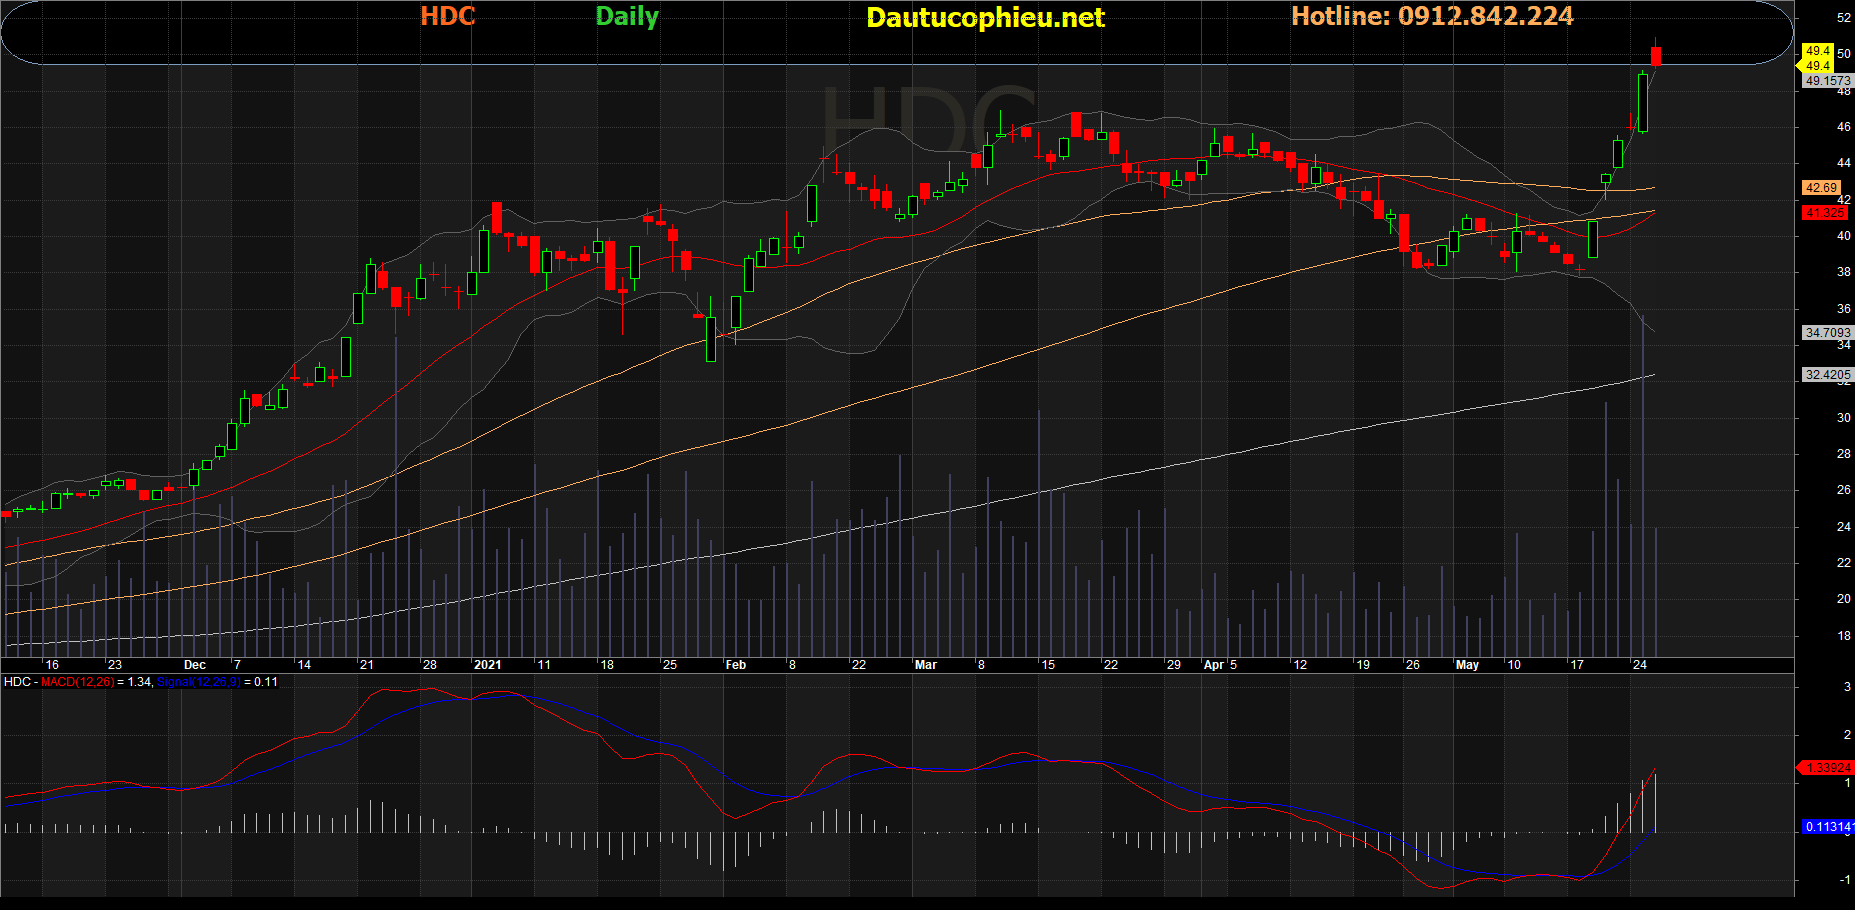Viewport: 1855px width, 910px height.
Task: Click the date axis label 19
Action: [x=1362, y=665]
